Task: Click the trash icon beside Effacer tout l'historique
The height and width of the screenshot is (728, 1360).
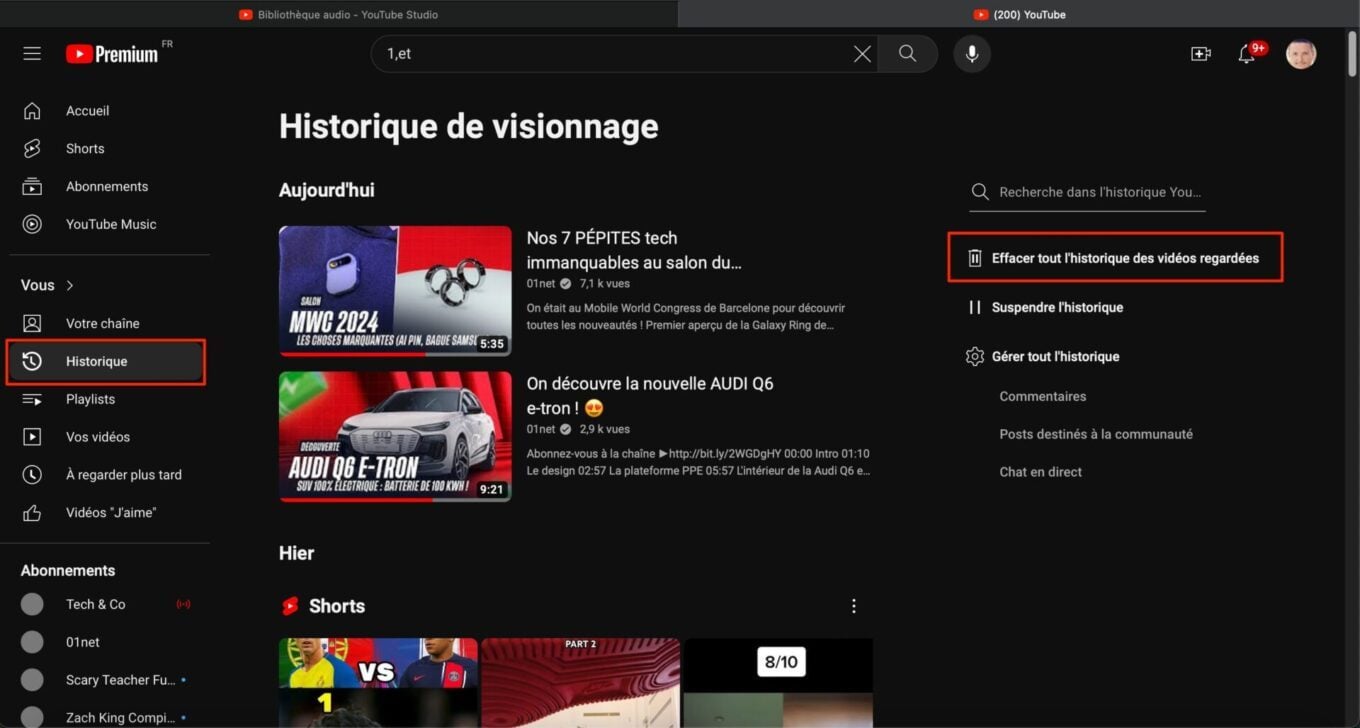Action: click(x=975, y=258)
